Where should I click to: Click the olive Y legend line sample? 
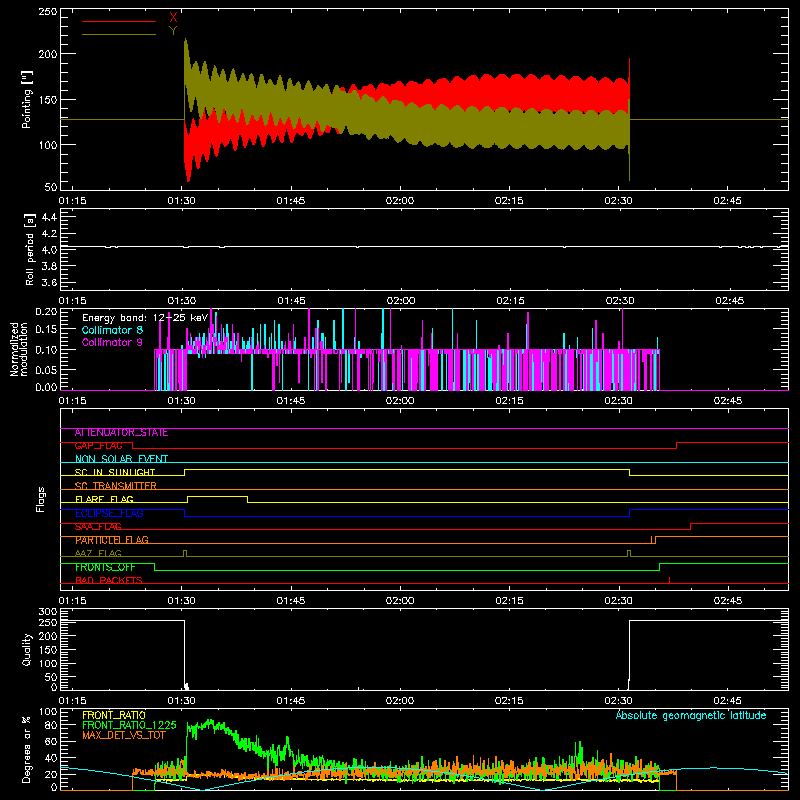coord(119,34)
